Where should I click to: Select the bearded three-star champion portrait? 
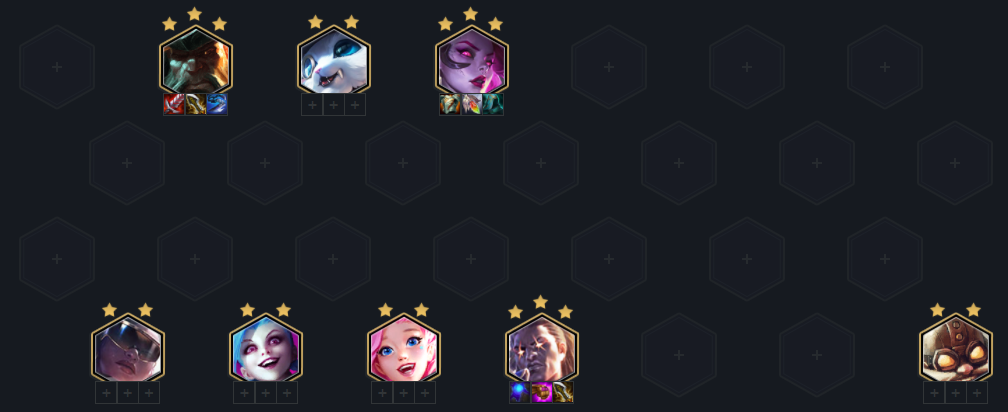195,62
